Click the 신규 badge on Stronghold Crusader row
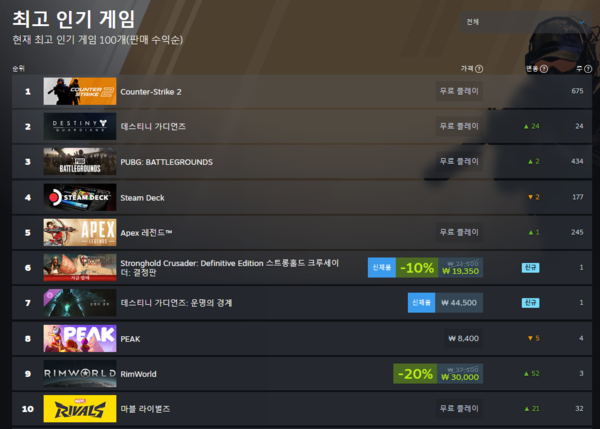The image size is (600, 429). click(530, 268)
